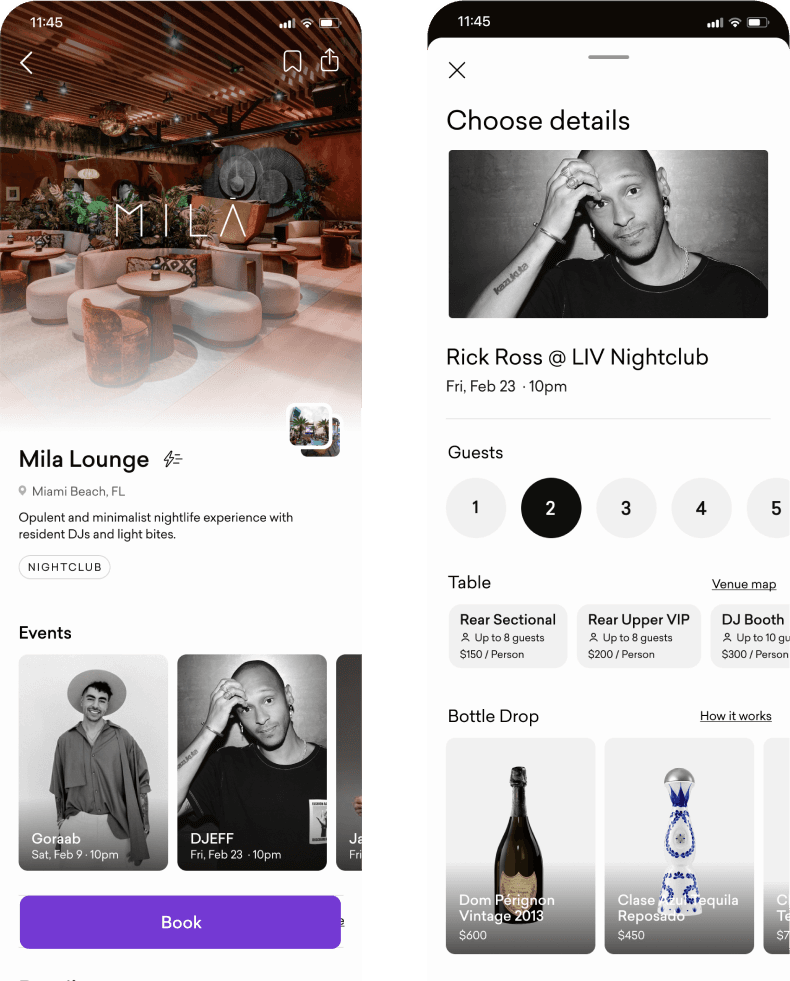Screen dimensions: 790x981
Task: Select Dom Pérignon Vintage 2013 bottle
Action: point(520,846)
